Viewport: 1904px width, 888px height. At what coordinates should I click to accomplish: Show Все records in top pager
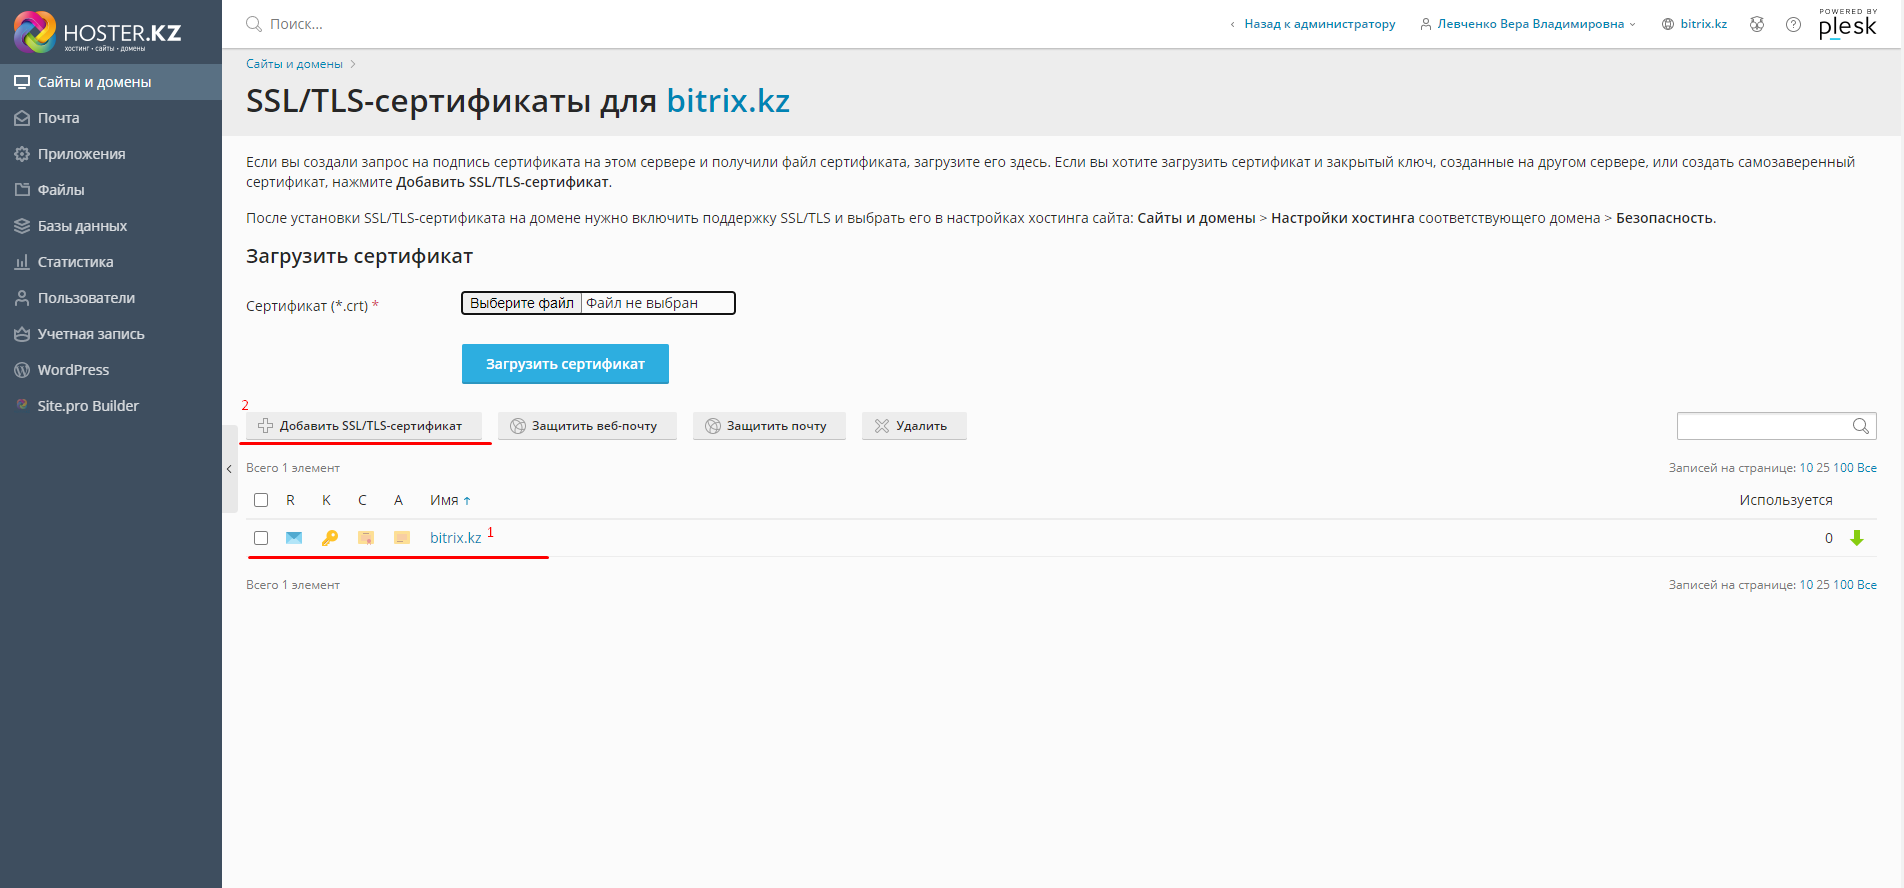point(1867,468)
